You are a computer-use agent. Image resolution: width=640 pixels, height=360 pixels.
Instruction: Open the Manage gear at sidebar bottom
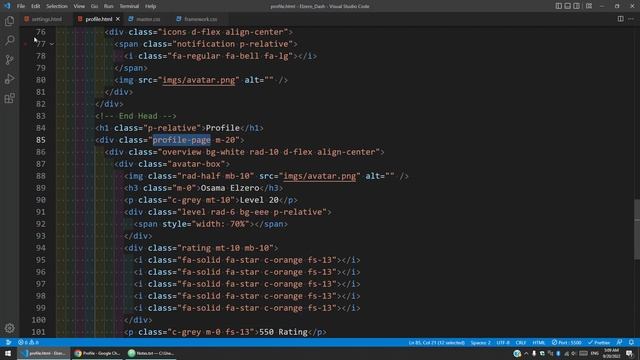(x=9, y=328)
